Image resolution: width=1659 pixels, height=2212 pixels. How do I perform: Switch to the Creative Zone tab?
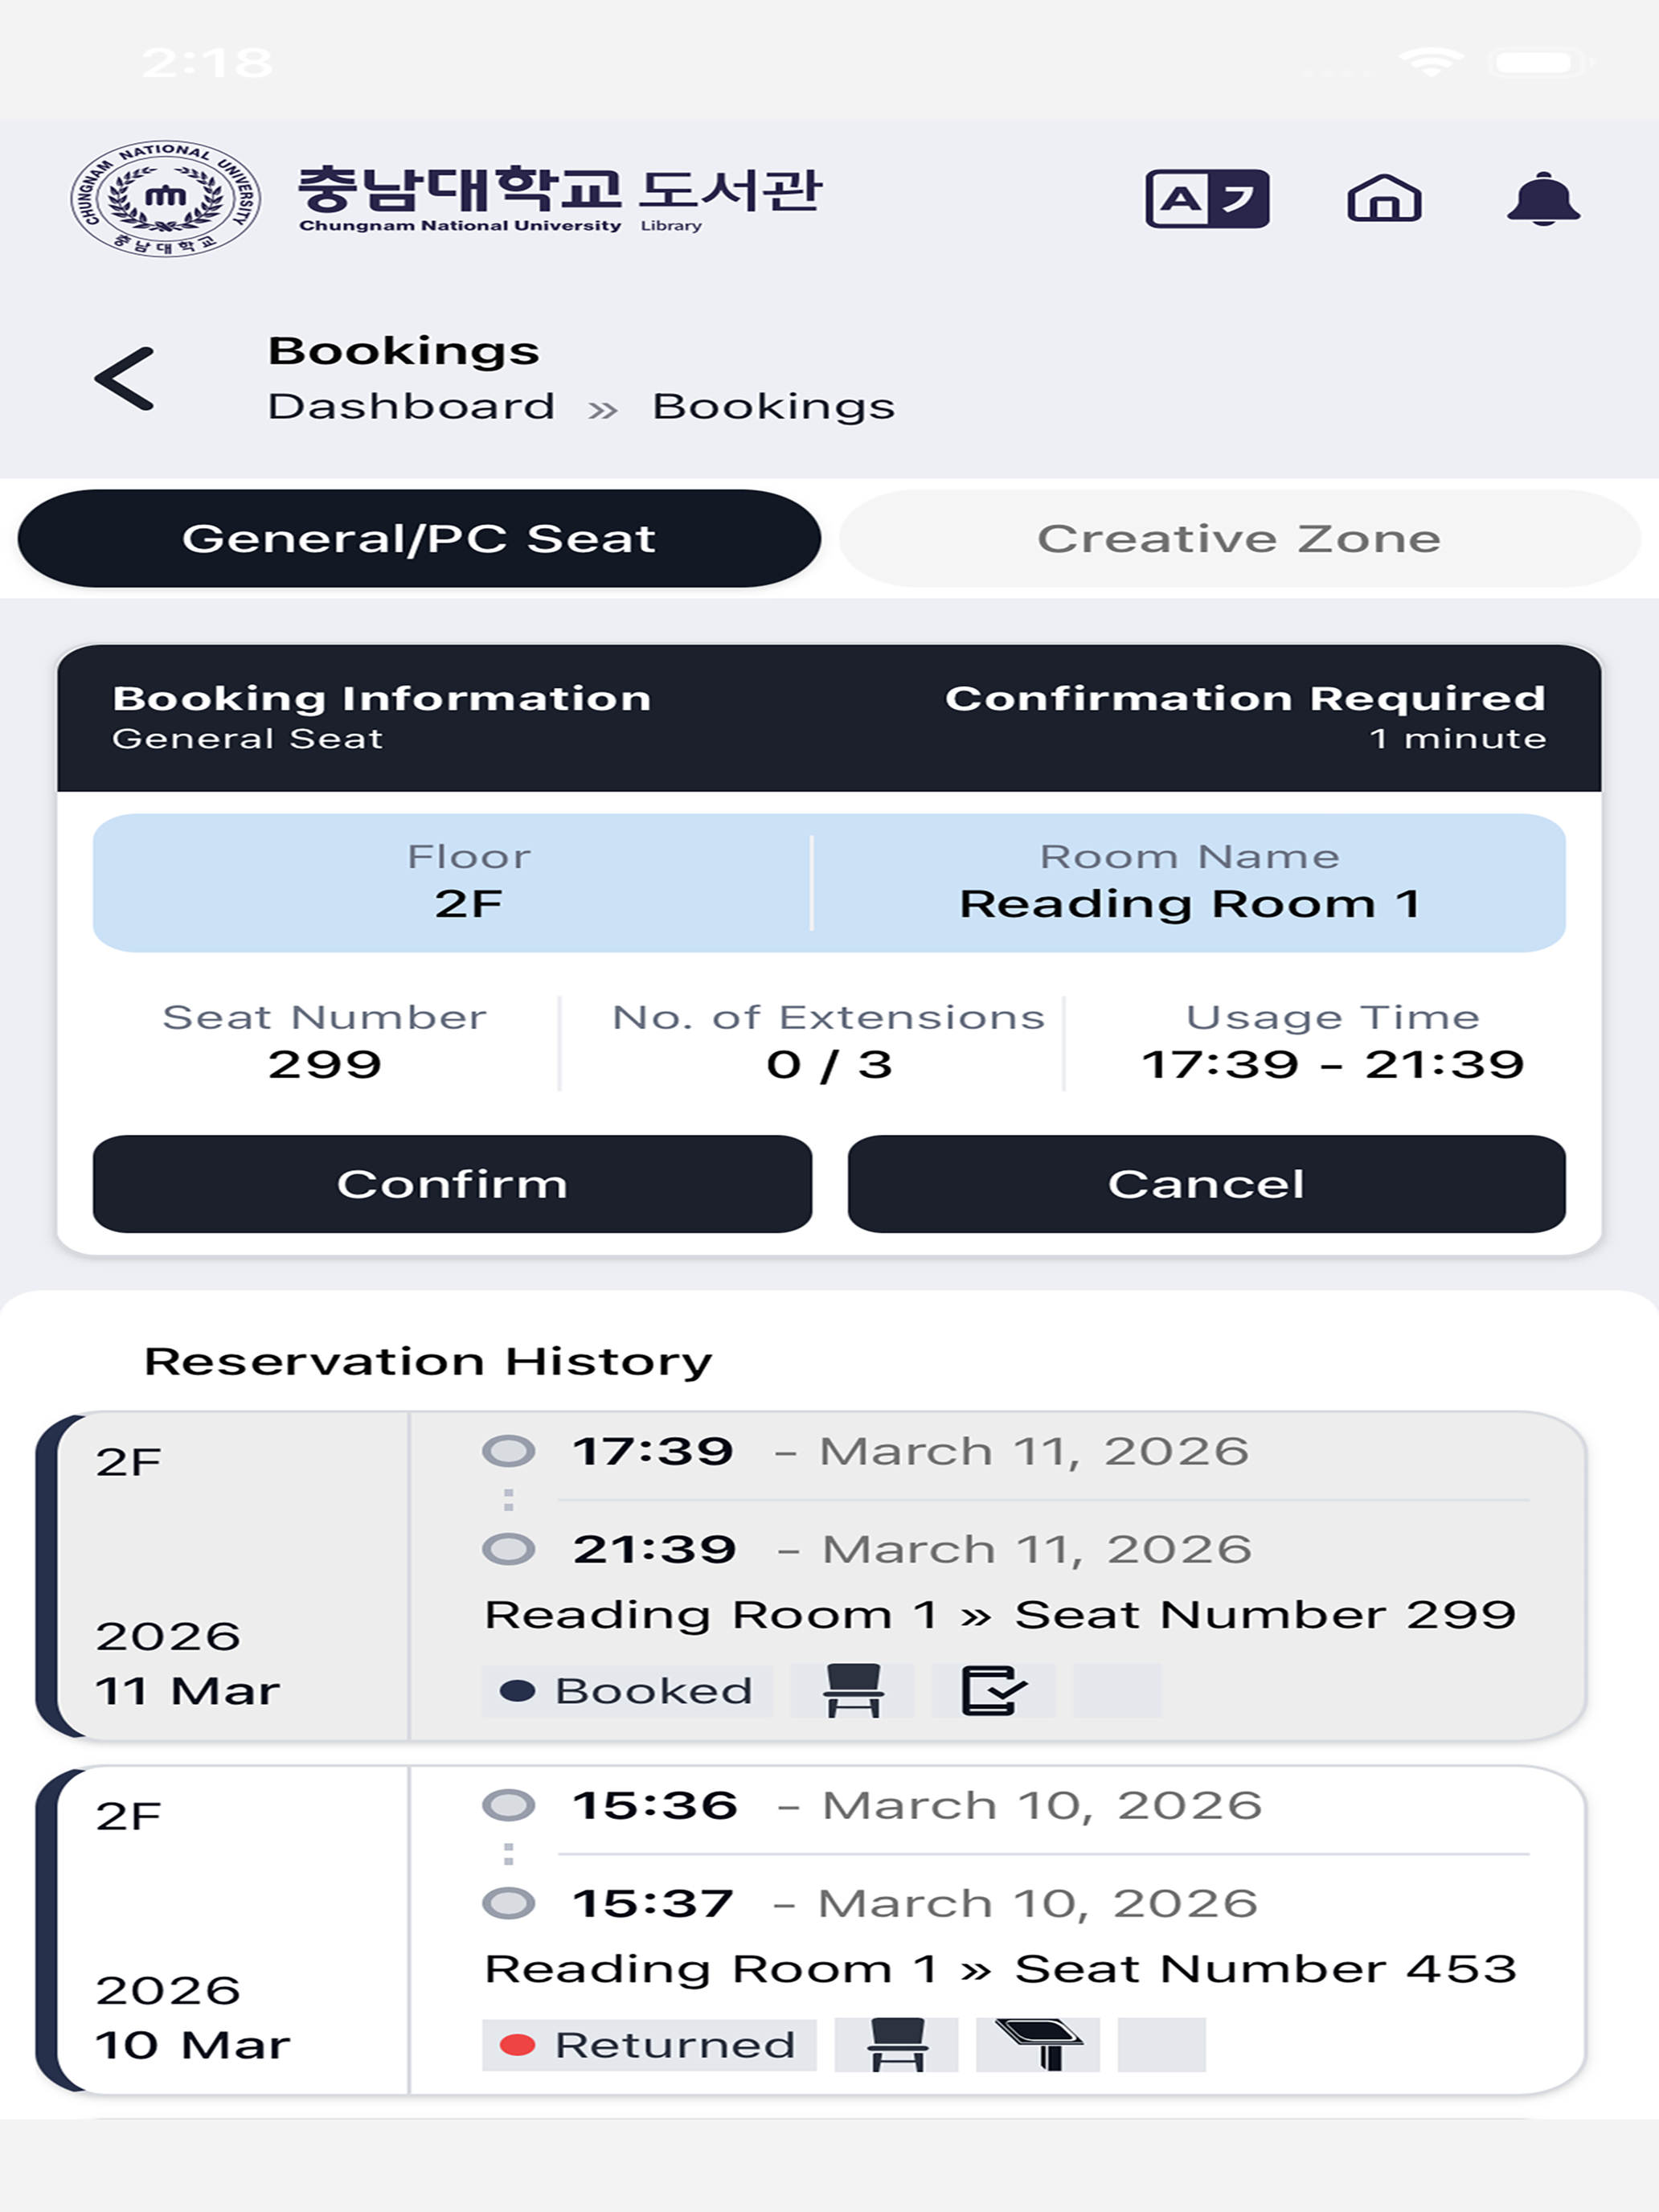[1239, 538]
